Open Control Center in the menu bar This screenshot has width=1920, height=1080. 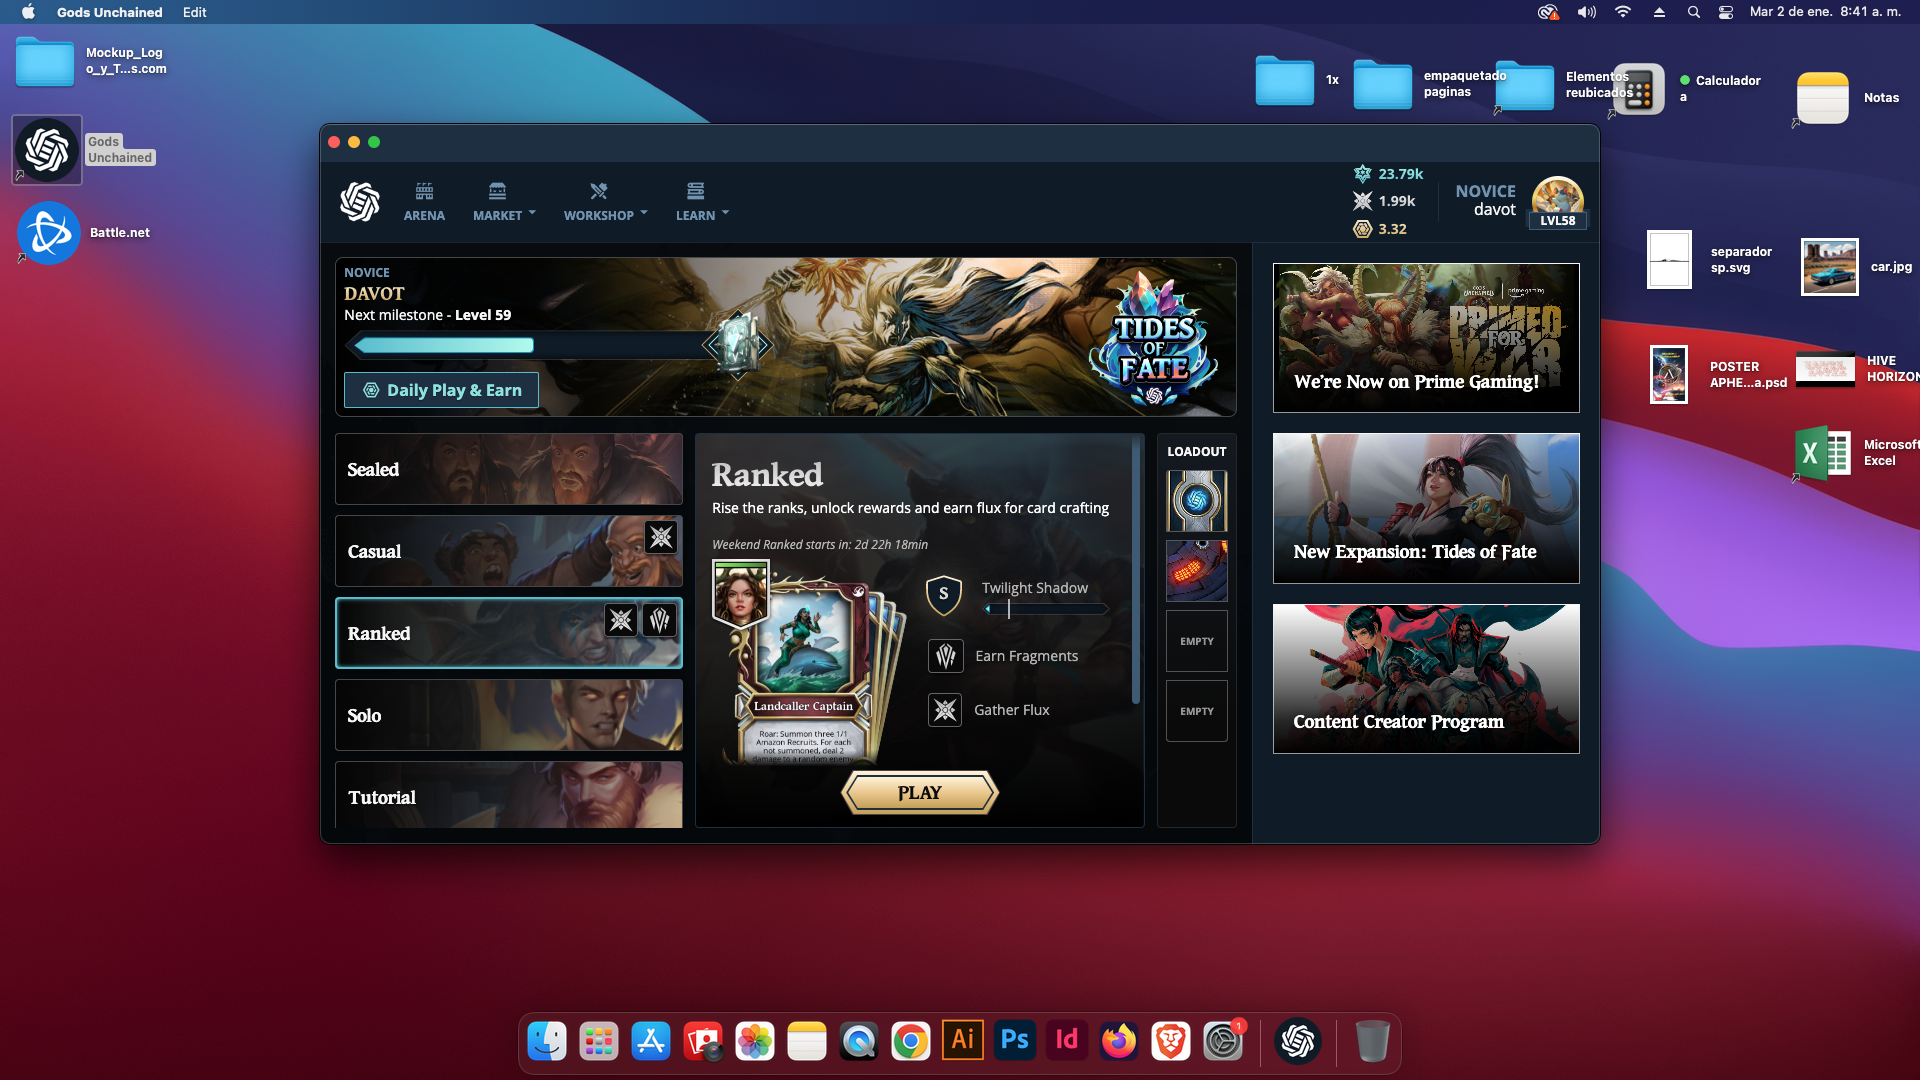tap(1726, 12)
